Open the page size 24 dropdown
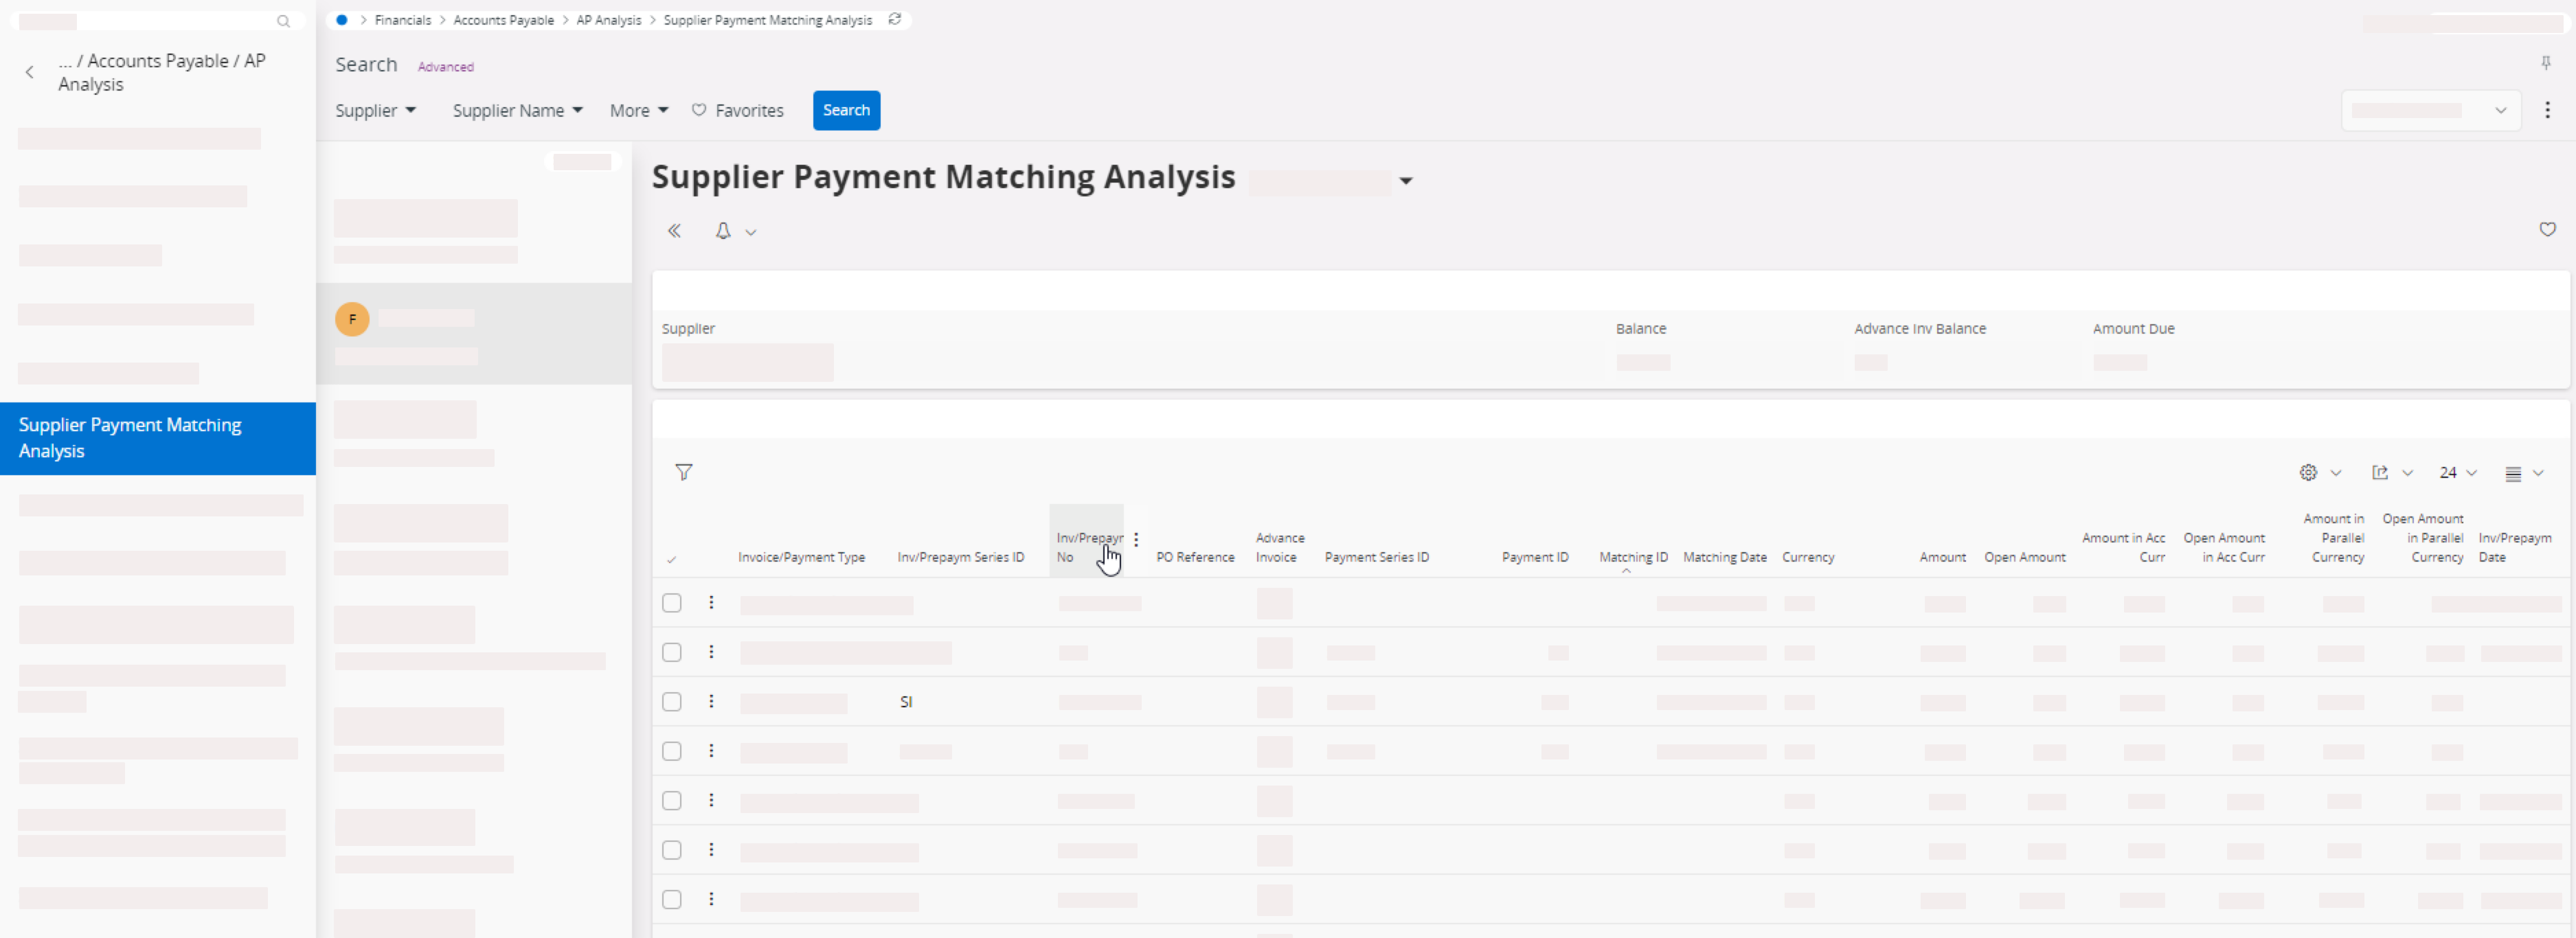Image resolution: width=2576 pixels, height=938 pixels. coord(2457,472)
